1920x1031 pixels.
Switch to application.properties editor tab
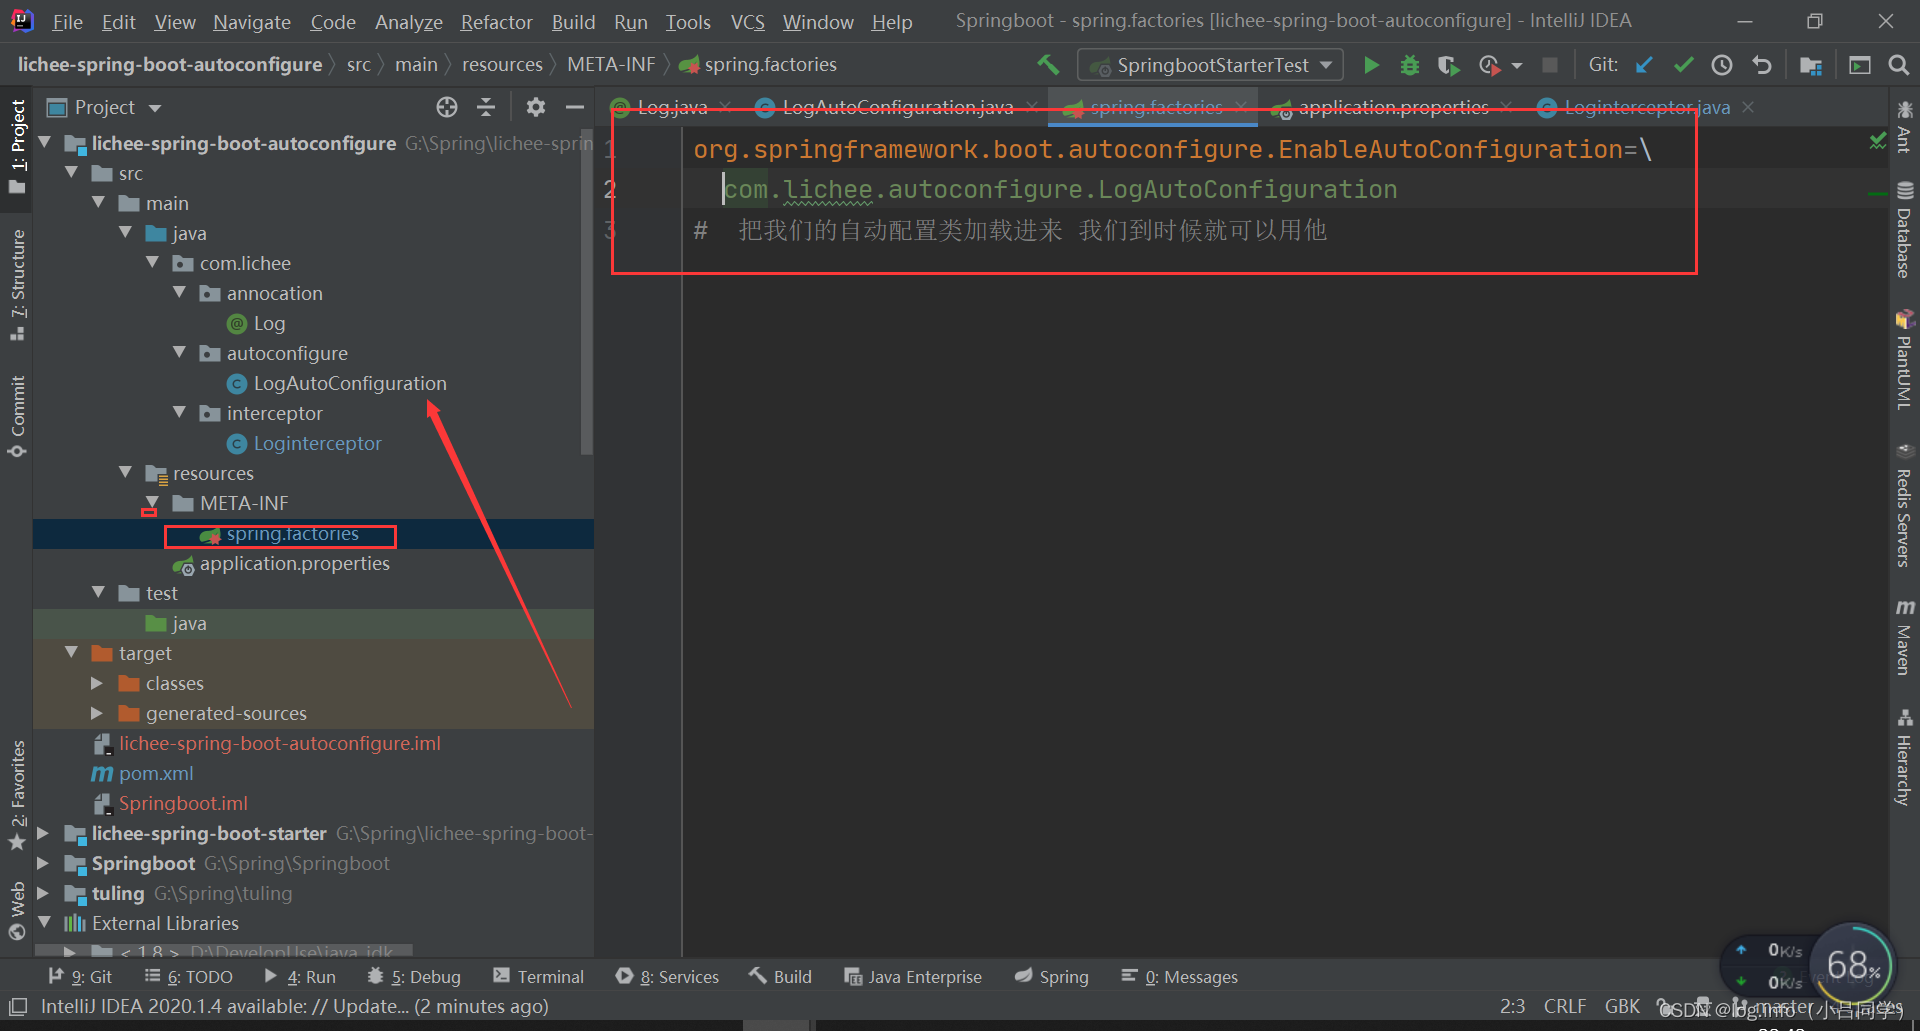(x=1393, y=107)
